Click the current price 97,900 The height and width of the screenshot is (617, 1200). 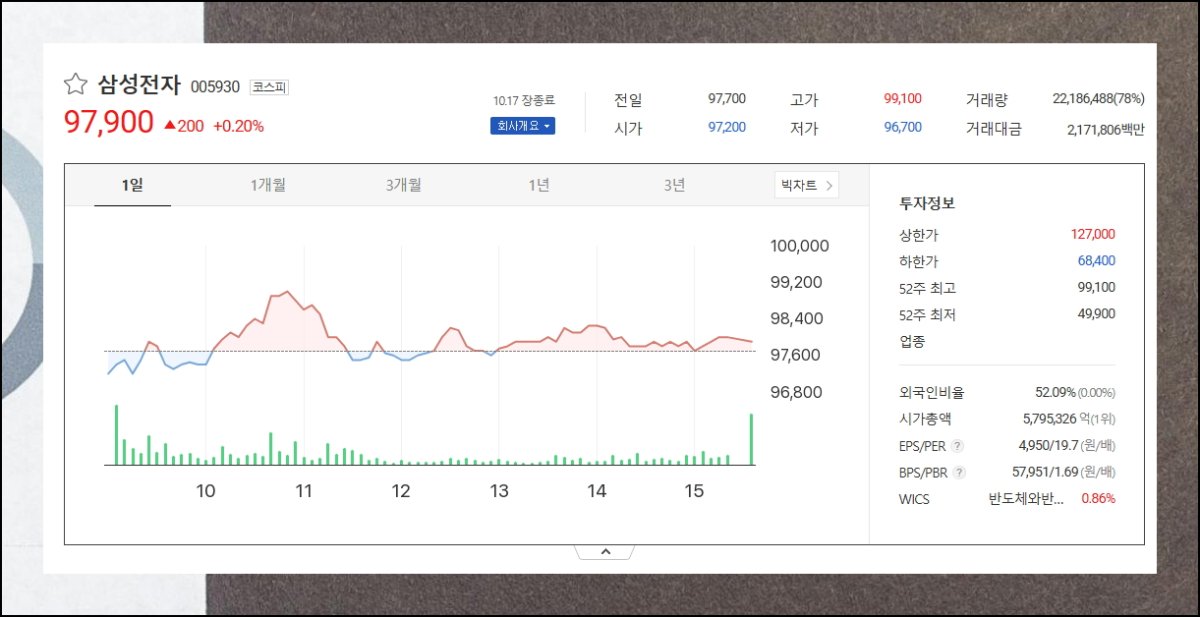(x=109, y=123)
